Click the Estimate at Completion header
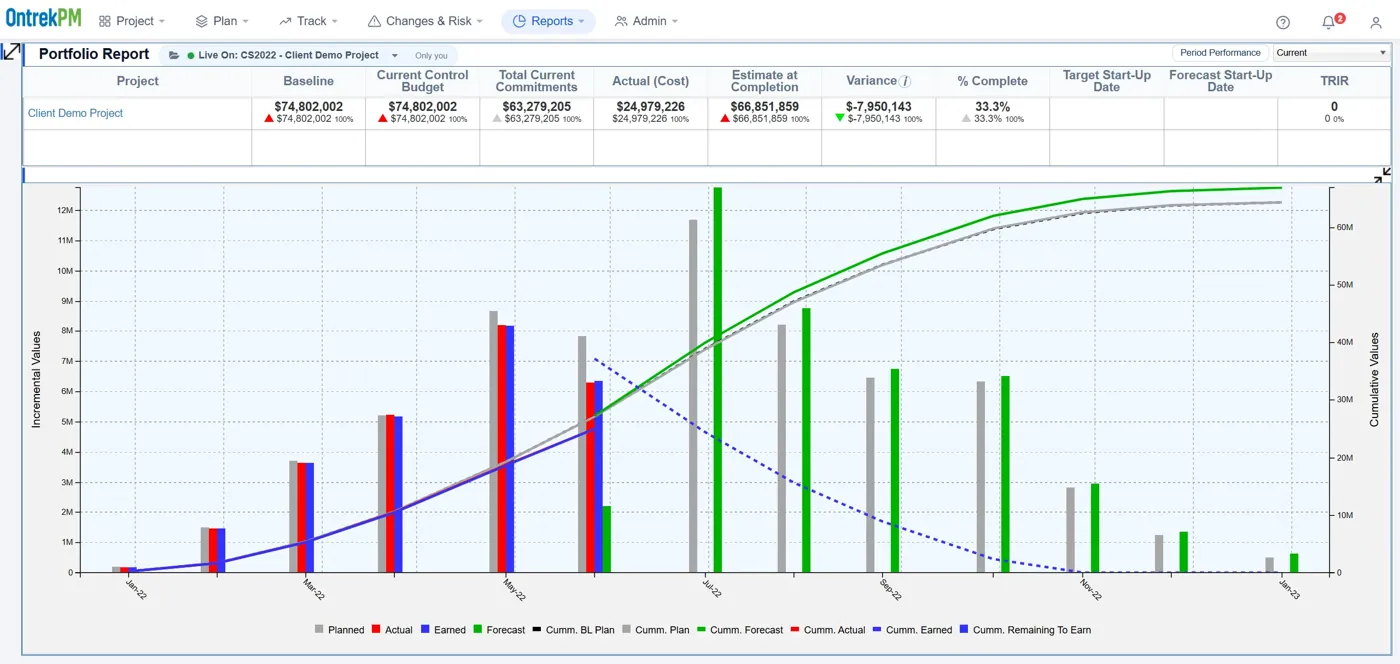 coord(765,81)
